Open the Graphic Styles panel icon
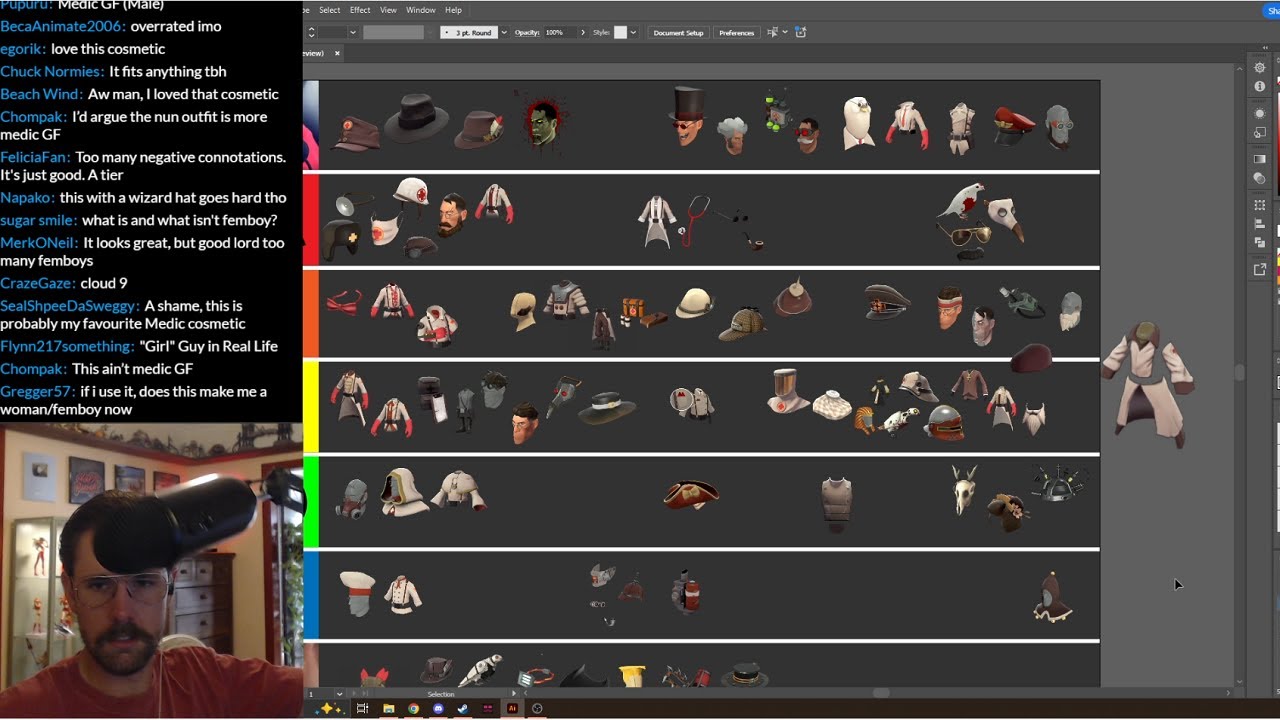The image size is (1280, 720). [x=1259, y=133]
